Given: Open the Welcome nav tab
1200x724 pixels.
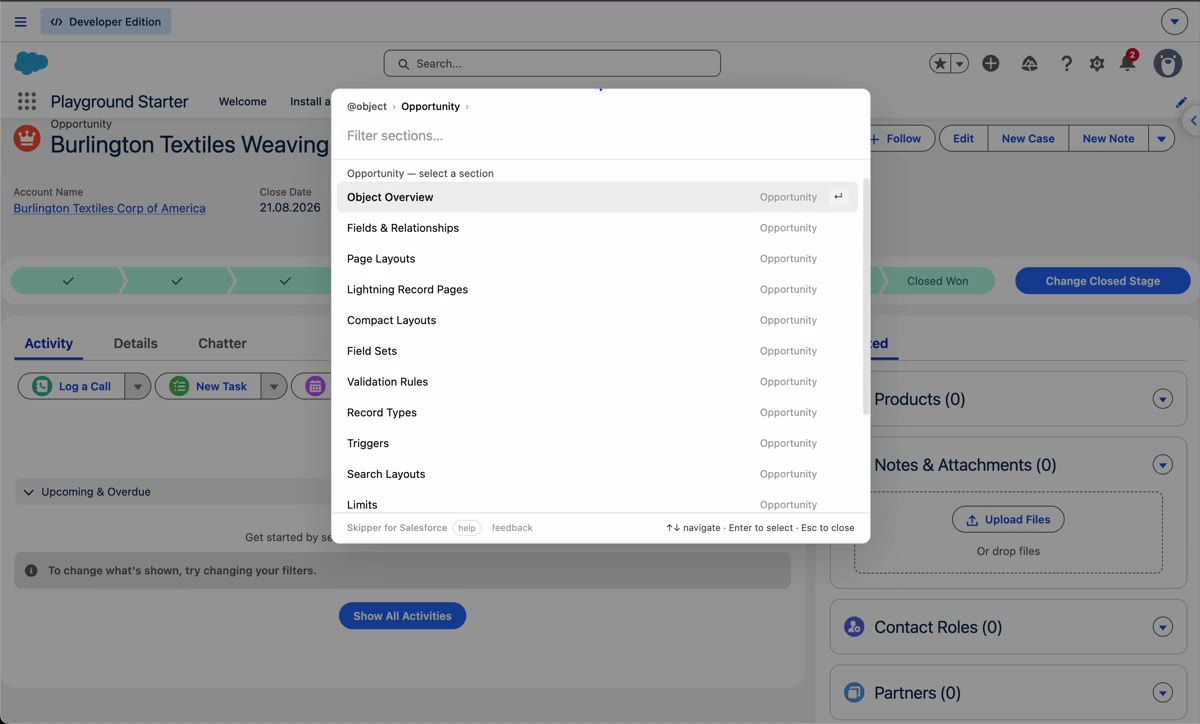Looking at the screenshot, I should point(242,101).
